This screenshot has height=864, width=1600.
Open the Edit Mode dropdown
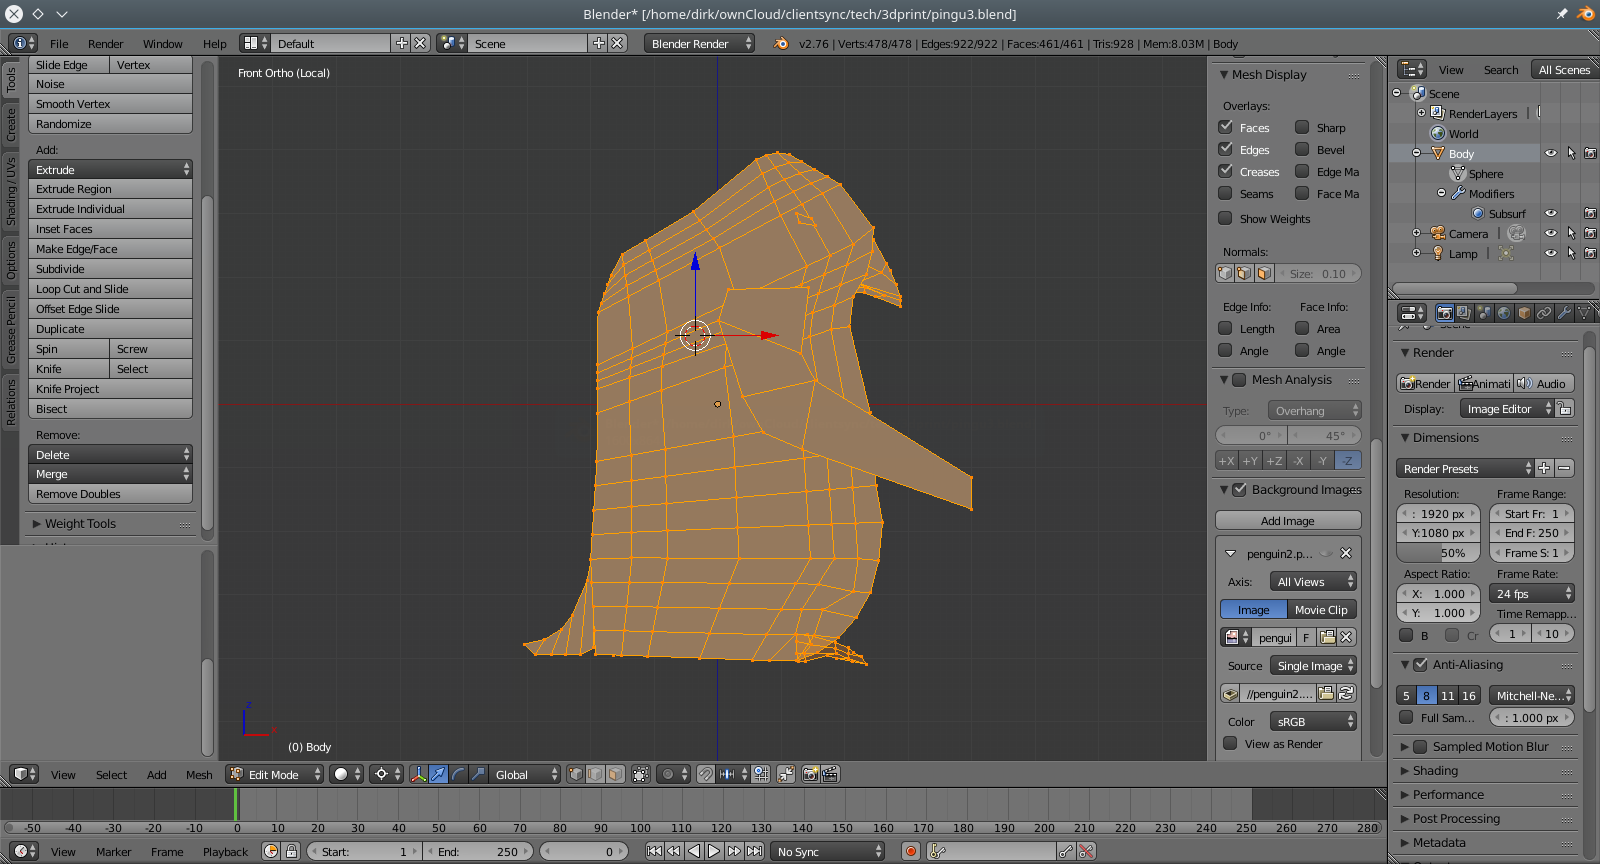click(275, 774)
